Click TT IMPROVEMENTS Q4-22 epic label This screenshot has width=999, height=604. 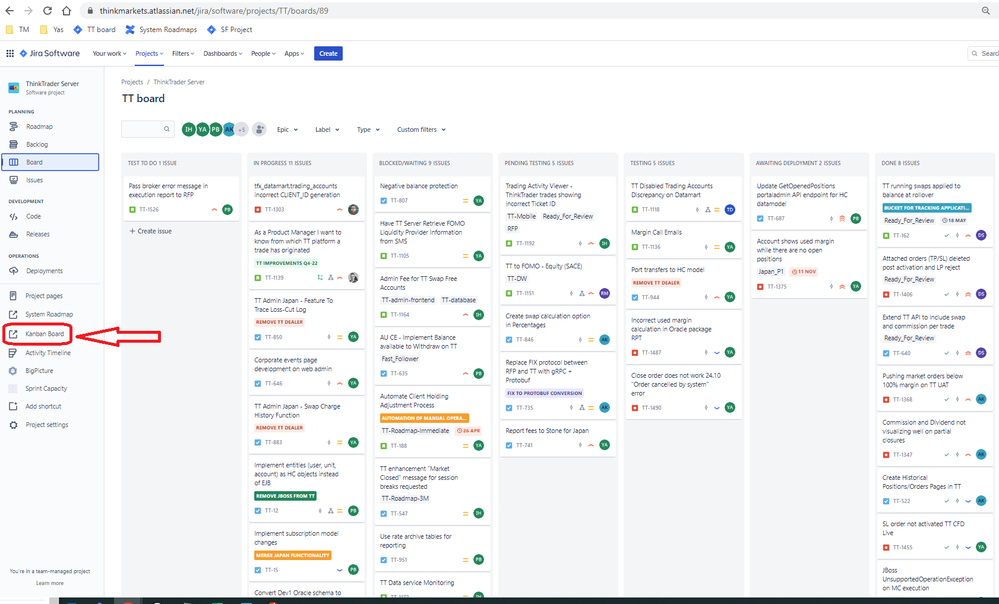(x=287, y=263)
